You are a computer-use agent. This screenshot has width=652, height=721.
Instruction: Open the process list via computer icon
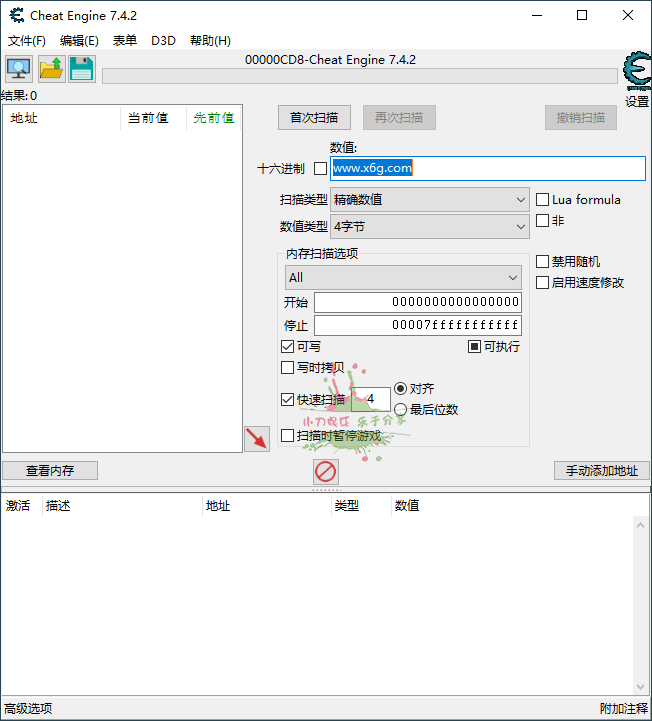(19, 69)
